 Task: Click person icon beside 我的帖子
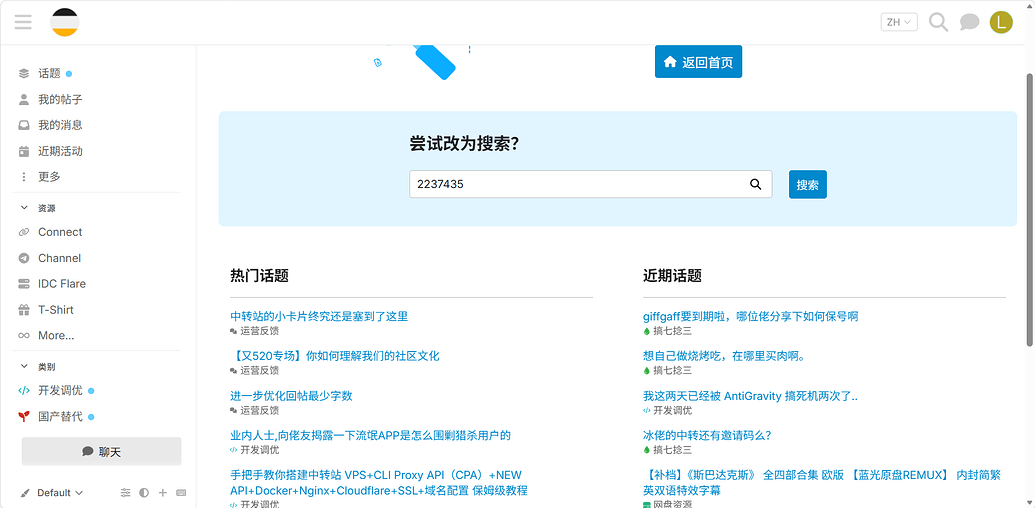[24, 100]
